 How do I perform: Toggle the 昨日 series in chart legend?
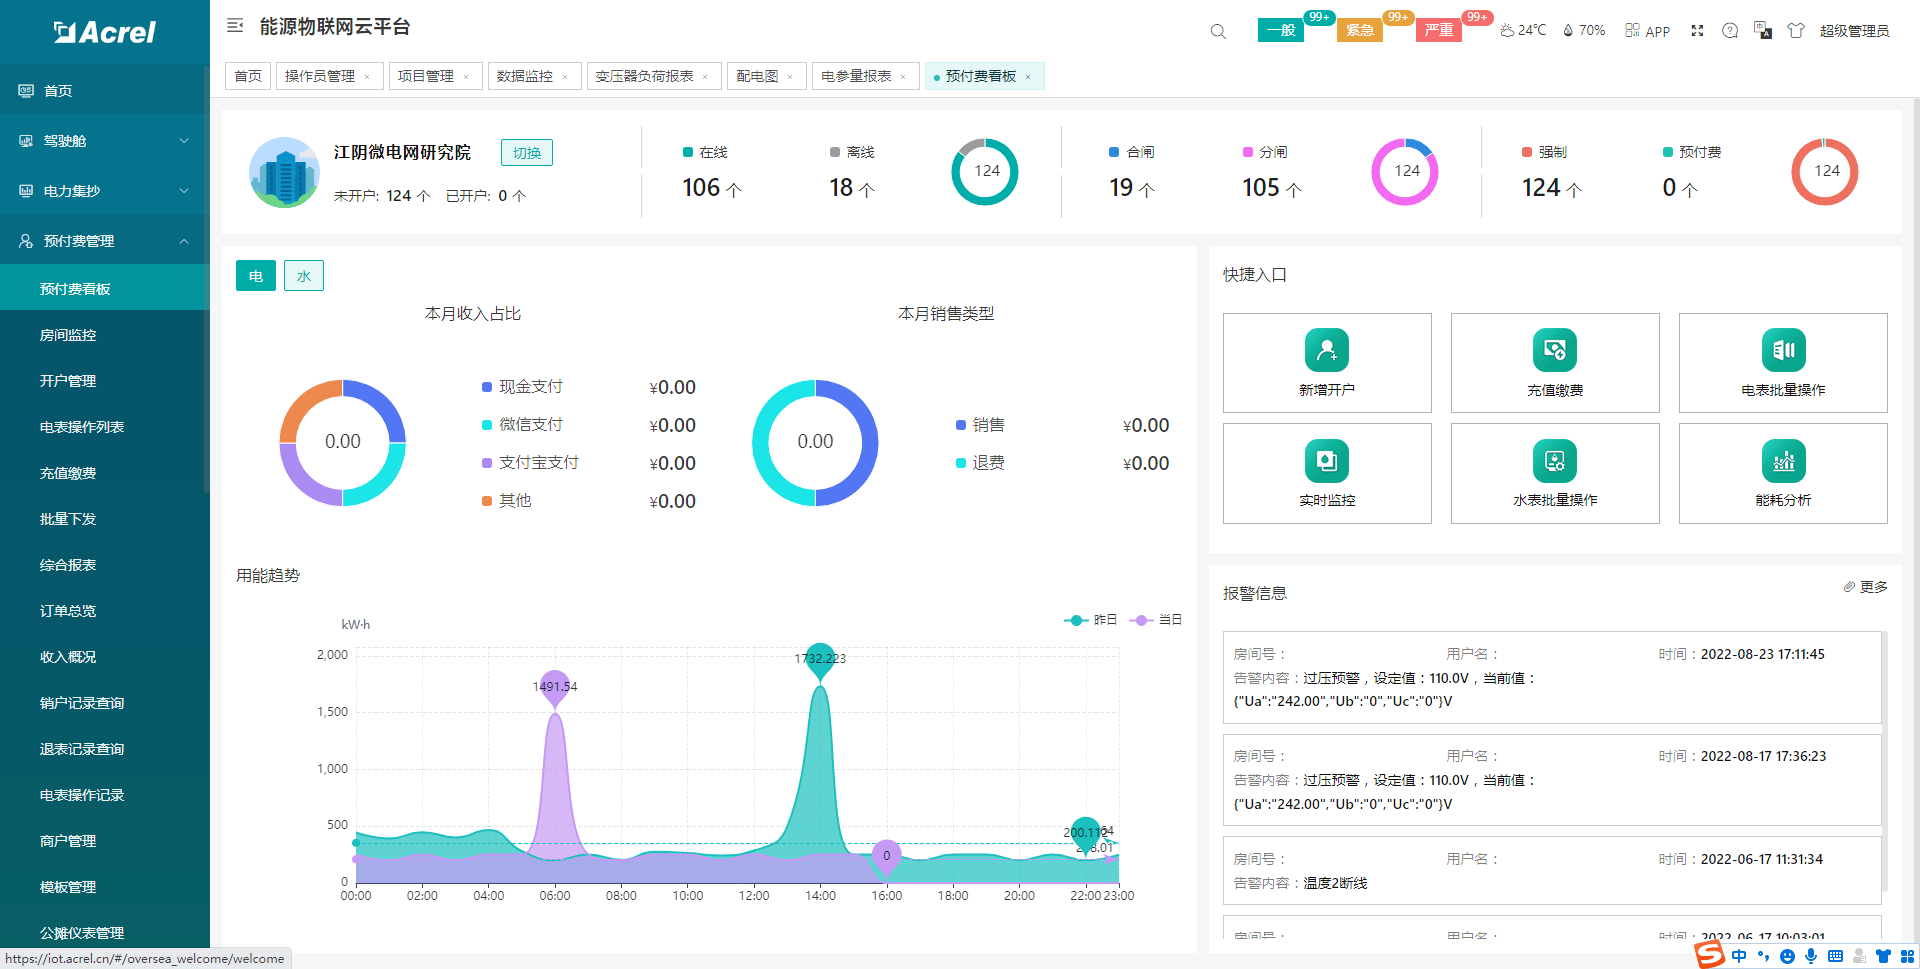click(x=1091, y=620)
